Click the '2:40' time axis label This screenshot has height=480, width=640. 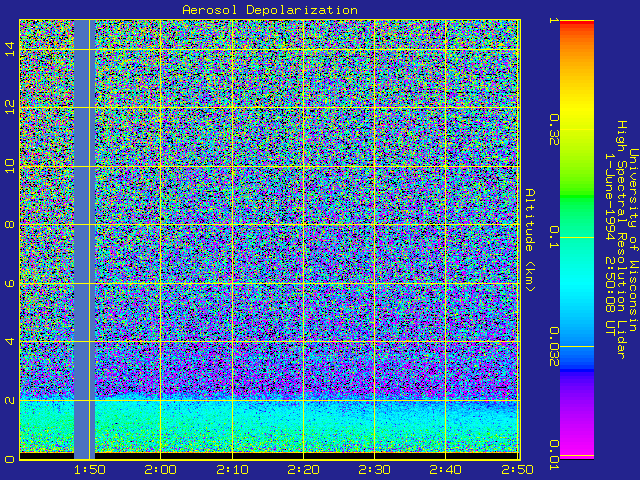445,470
